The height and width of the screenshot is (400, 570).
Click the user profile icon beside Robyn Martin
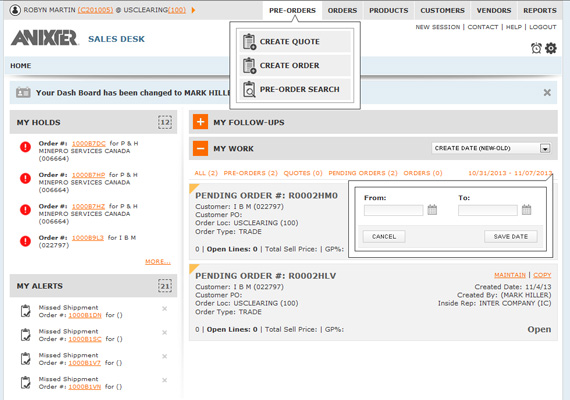pyautogui.click(x=15, y=10)
